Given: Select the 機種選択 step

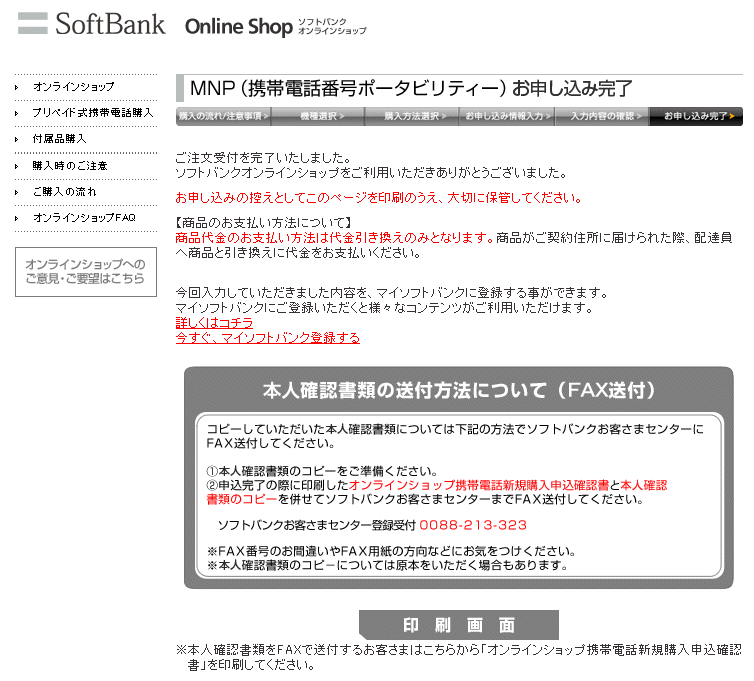Looking at the screenshot, I should [318, 116].
